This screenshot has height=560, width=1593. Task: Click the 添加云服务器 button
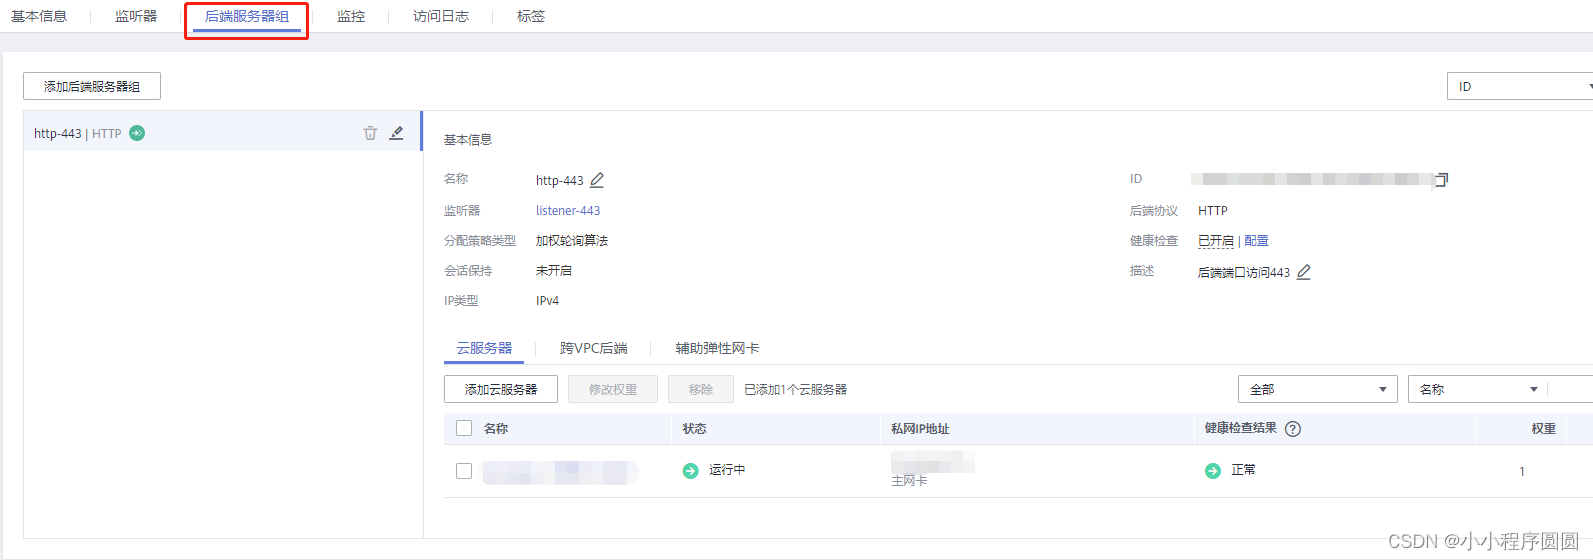coord(501,389)
